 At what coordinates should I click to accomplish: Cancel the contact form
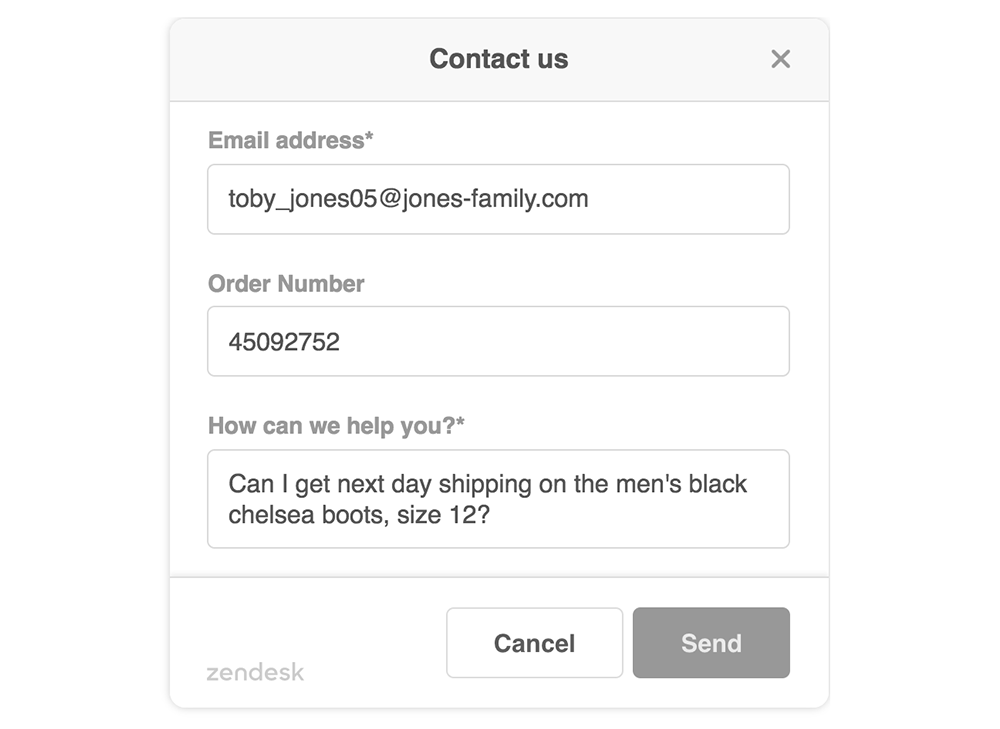tap(534, 643)
